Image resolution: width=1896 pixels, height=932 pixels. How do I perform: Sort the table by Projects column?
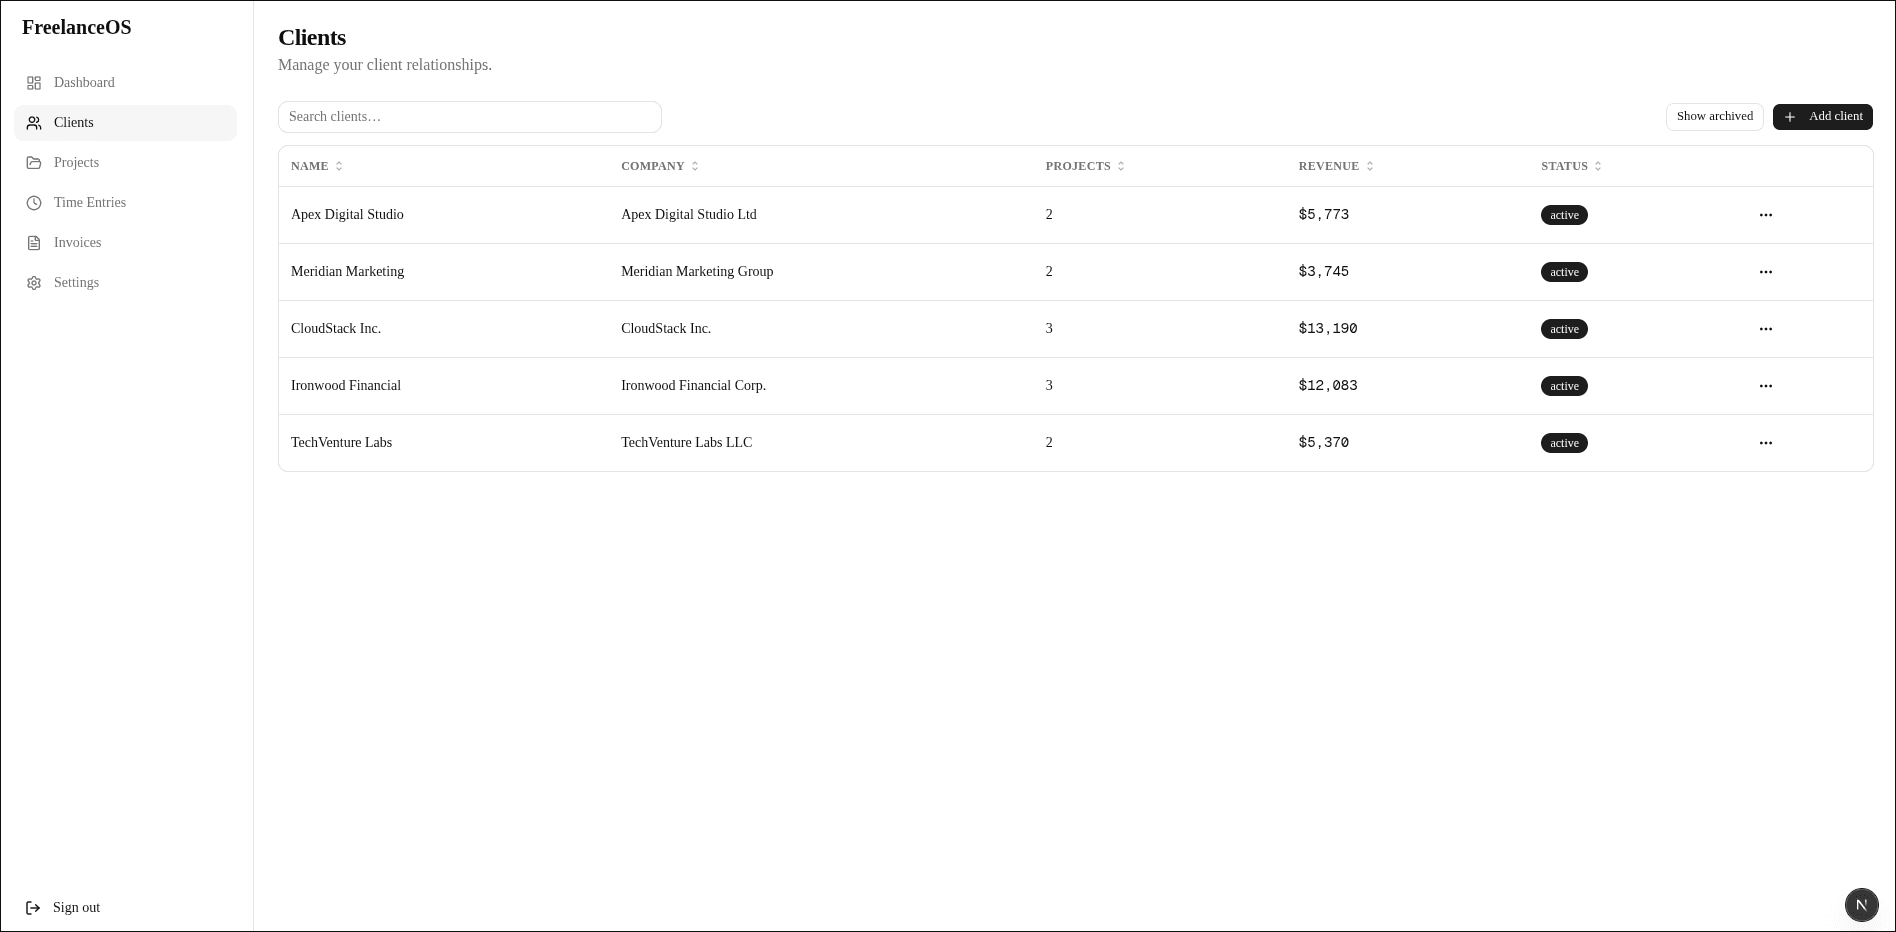(1085, 166)
